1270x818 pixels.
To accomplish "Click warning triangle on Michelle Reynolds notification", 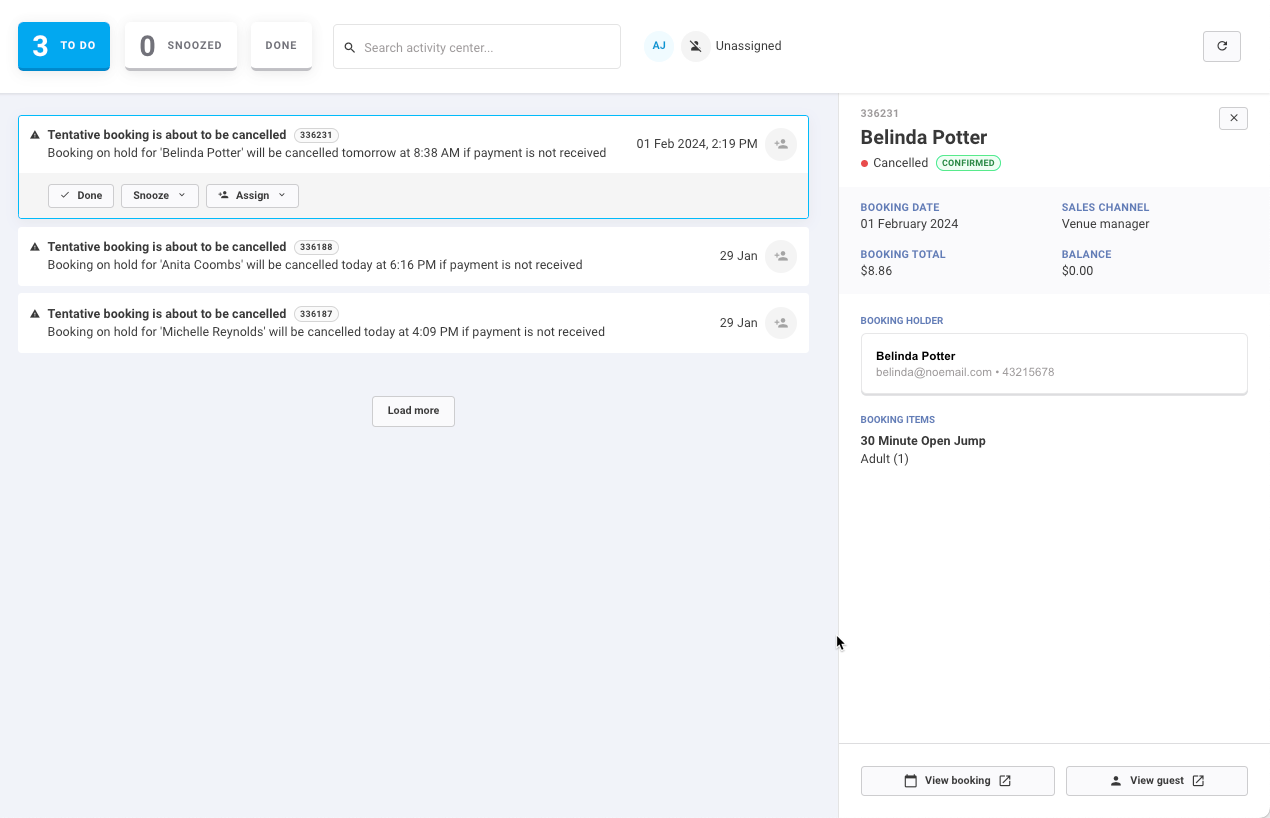I will coord(35,314).
